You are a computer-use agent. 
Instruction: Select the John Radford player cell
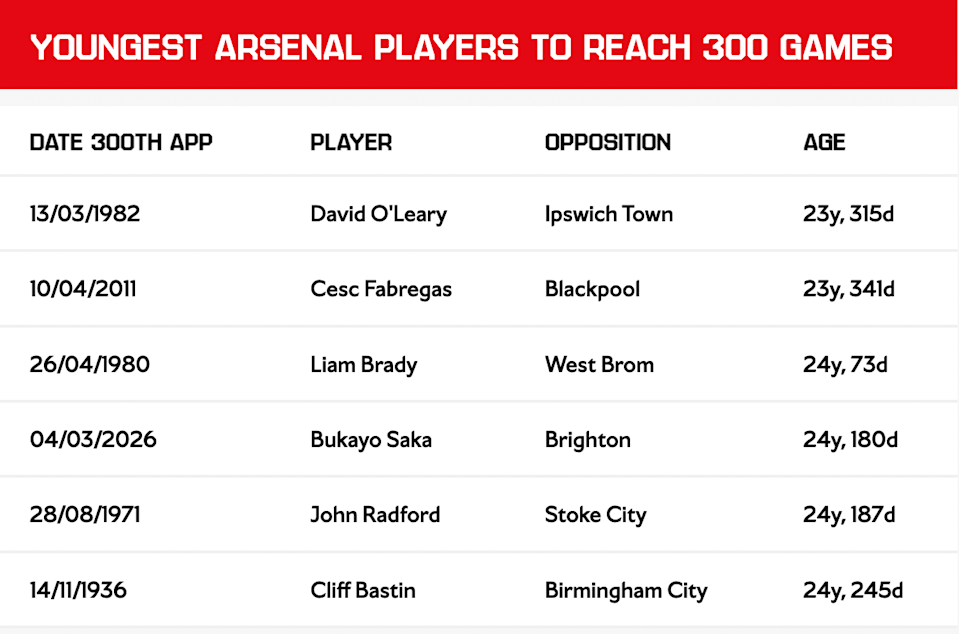click(x=375, y=515)
